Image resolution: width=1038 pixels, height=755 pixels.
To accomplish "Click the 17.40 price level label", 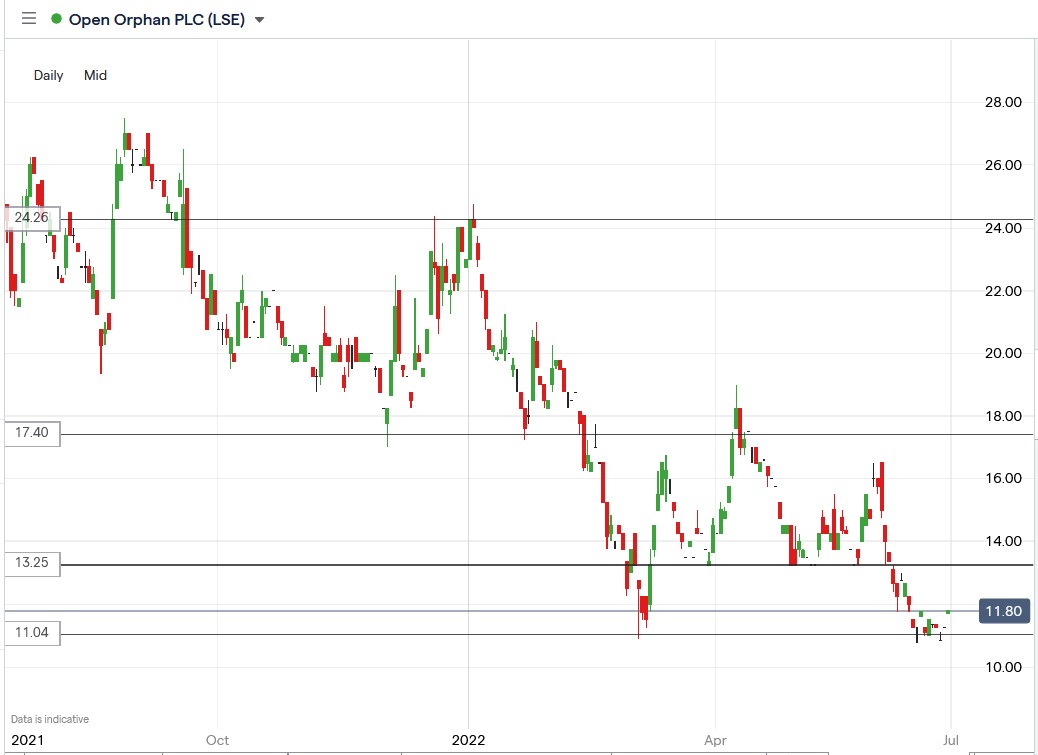I will pos(33,433).
